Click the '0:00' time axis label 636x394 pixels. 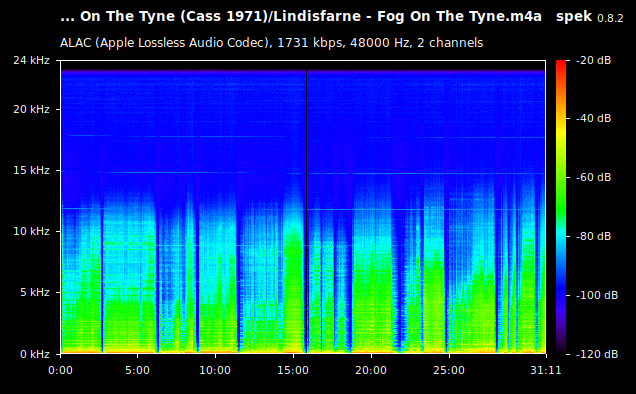(x=60, y=370)
